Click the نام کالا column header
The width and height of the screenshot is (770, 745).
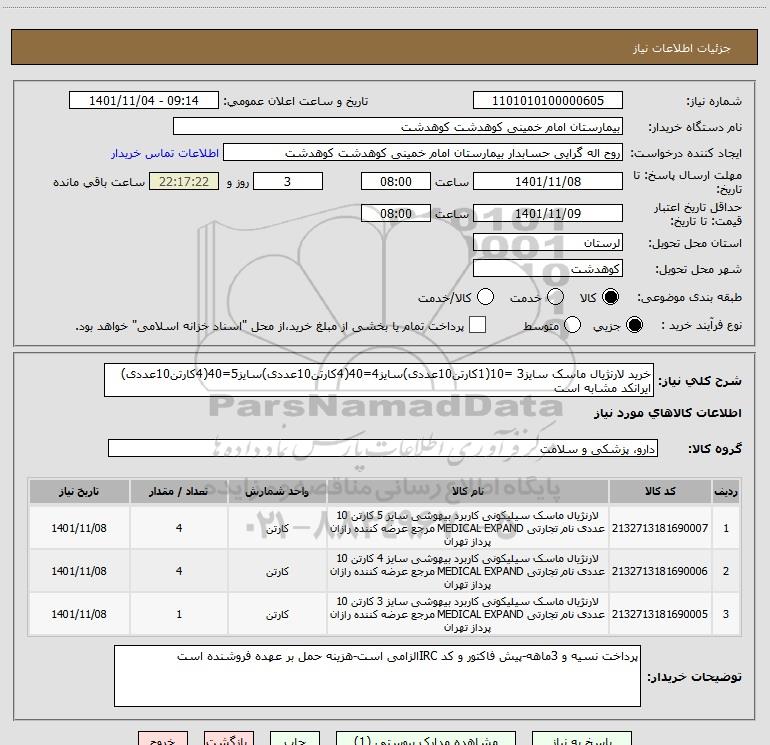tap(468, 492)
